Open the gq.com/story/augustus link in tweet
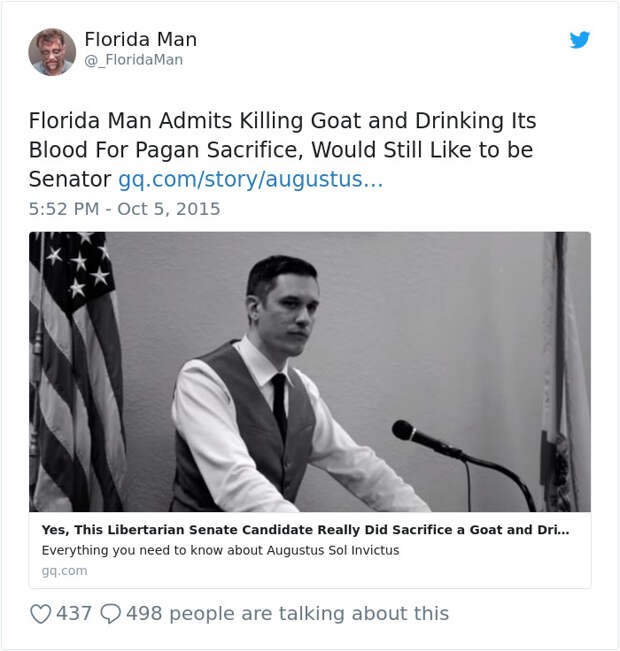Screen dimensions: 620x651 (x=251, y=180)
